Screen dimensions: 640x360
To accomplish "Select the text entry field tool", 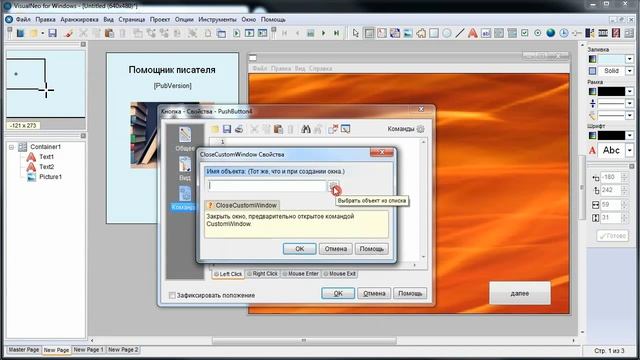I will coord(486,33).
